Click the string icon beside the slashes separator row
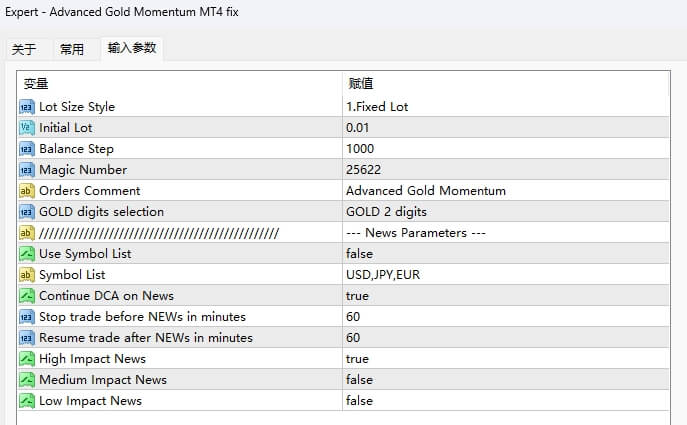Viewport: 687px width, 425px height. click(27, 233)
